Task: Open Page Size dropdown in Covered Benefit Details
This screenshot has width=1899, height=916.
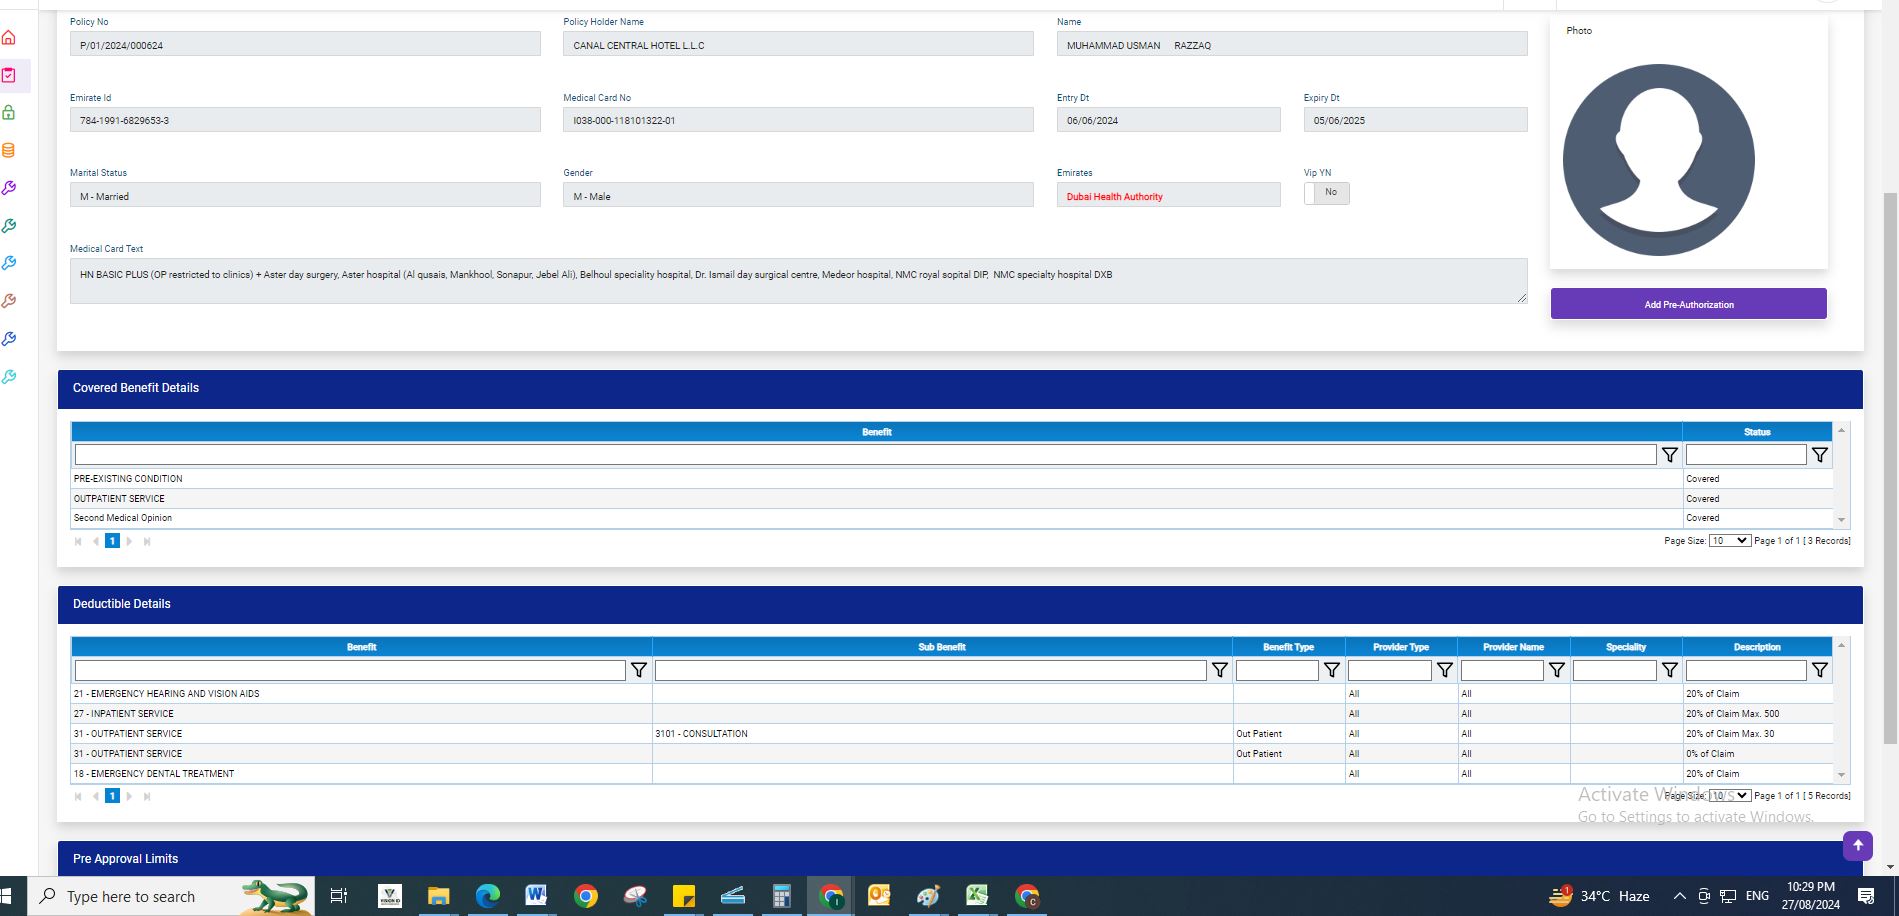Action: click(1728, 541)
